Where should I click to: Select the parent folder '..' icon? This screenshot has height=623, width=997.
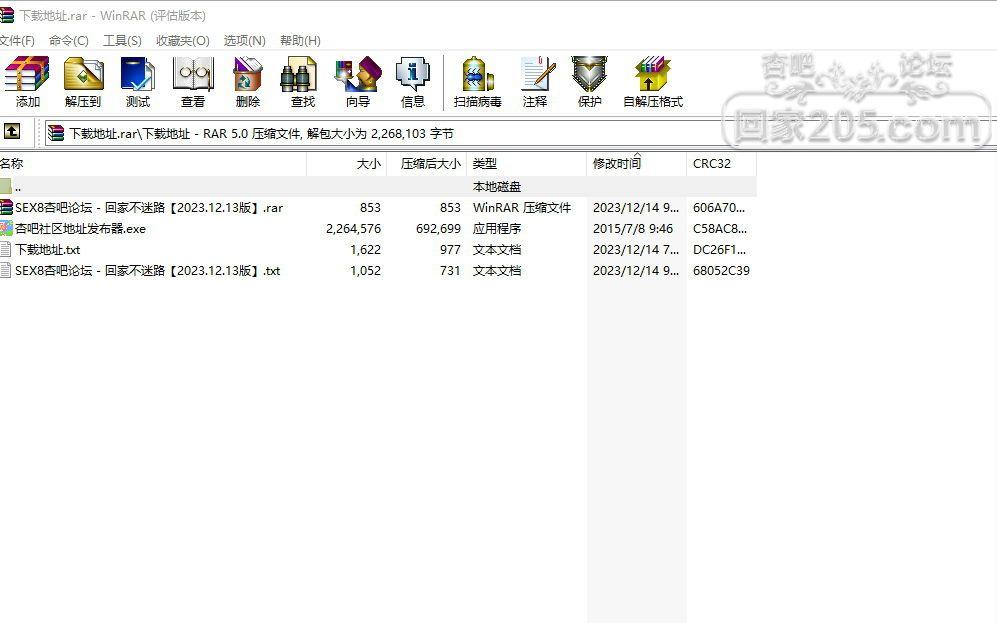(x=6, y=186)
